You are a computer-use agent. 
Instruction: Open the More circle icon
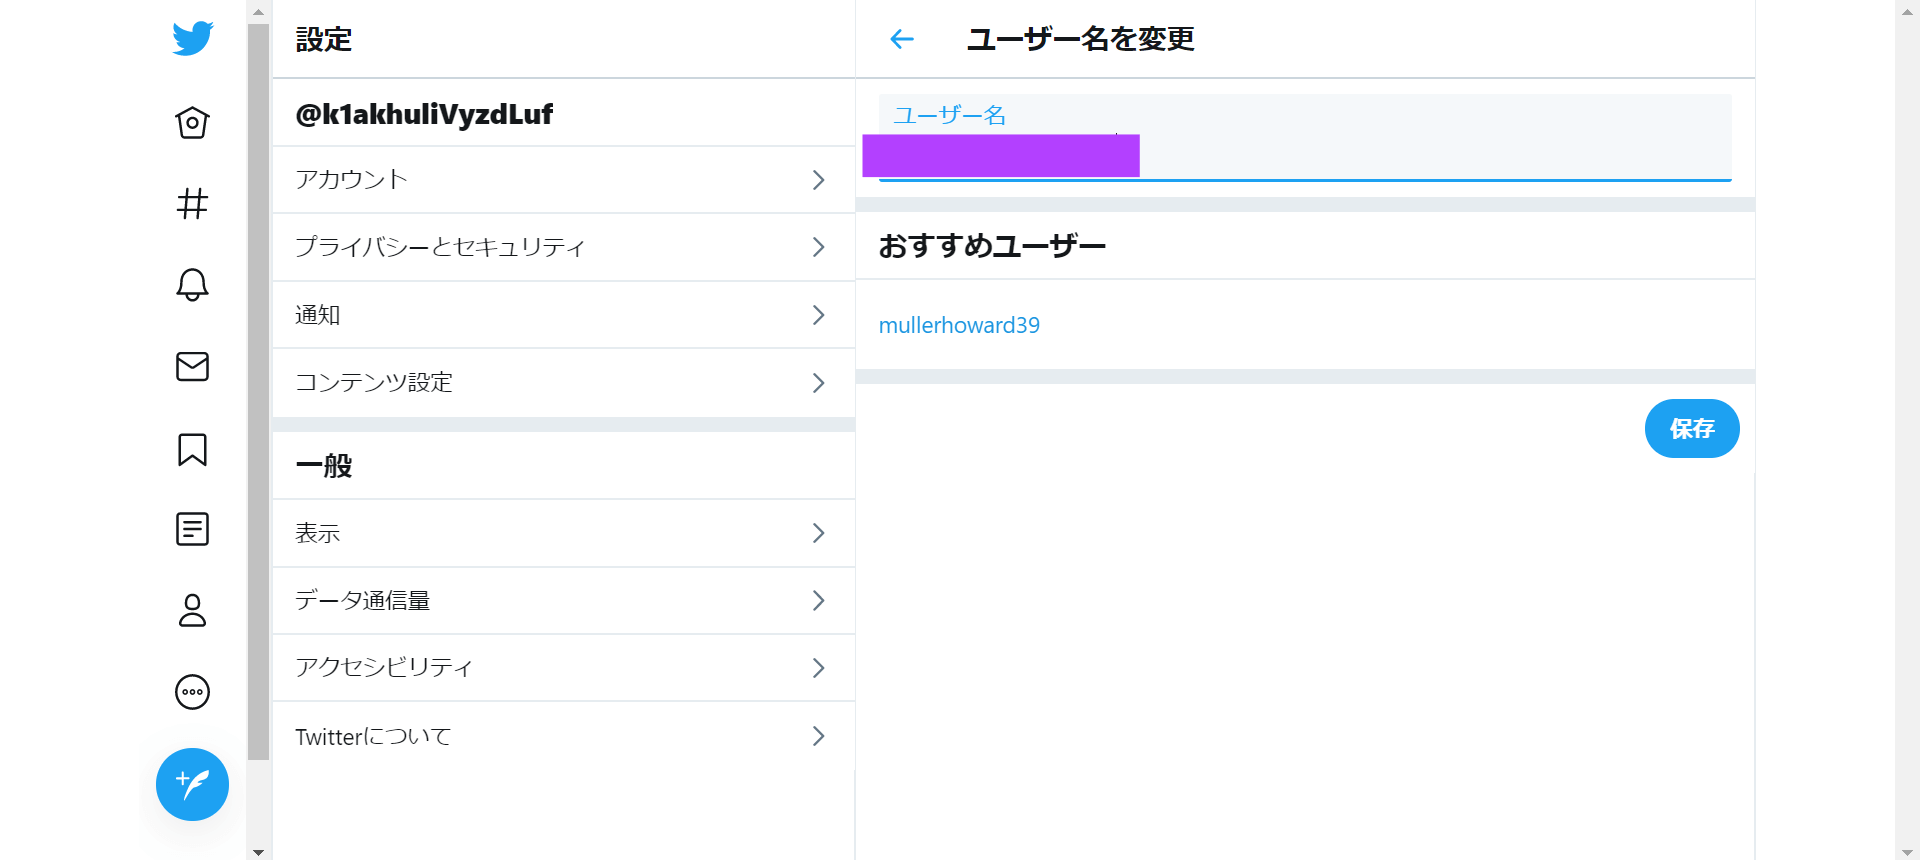pyautogui.click(x=192, y=692)
